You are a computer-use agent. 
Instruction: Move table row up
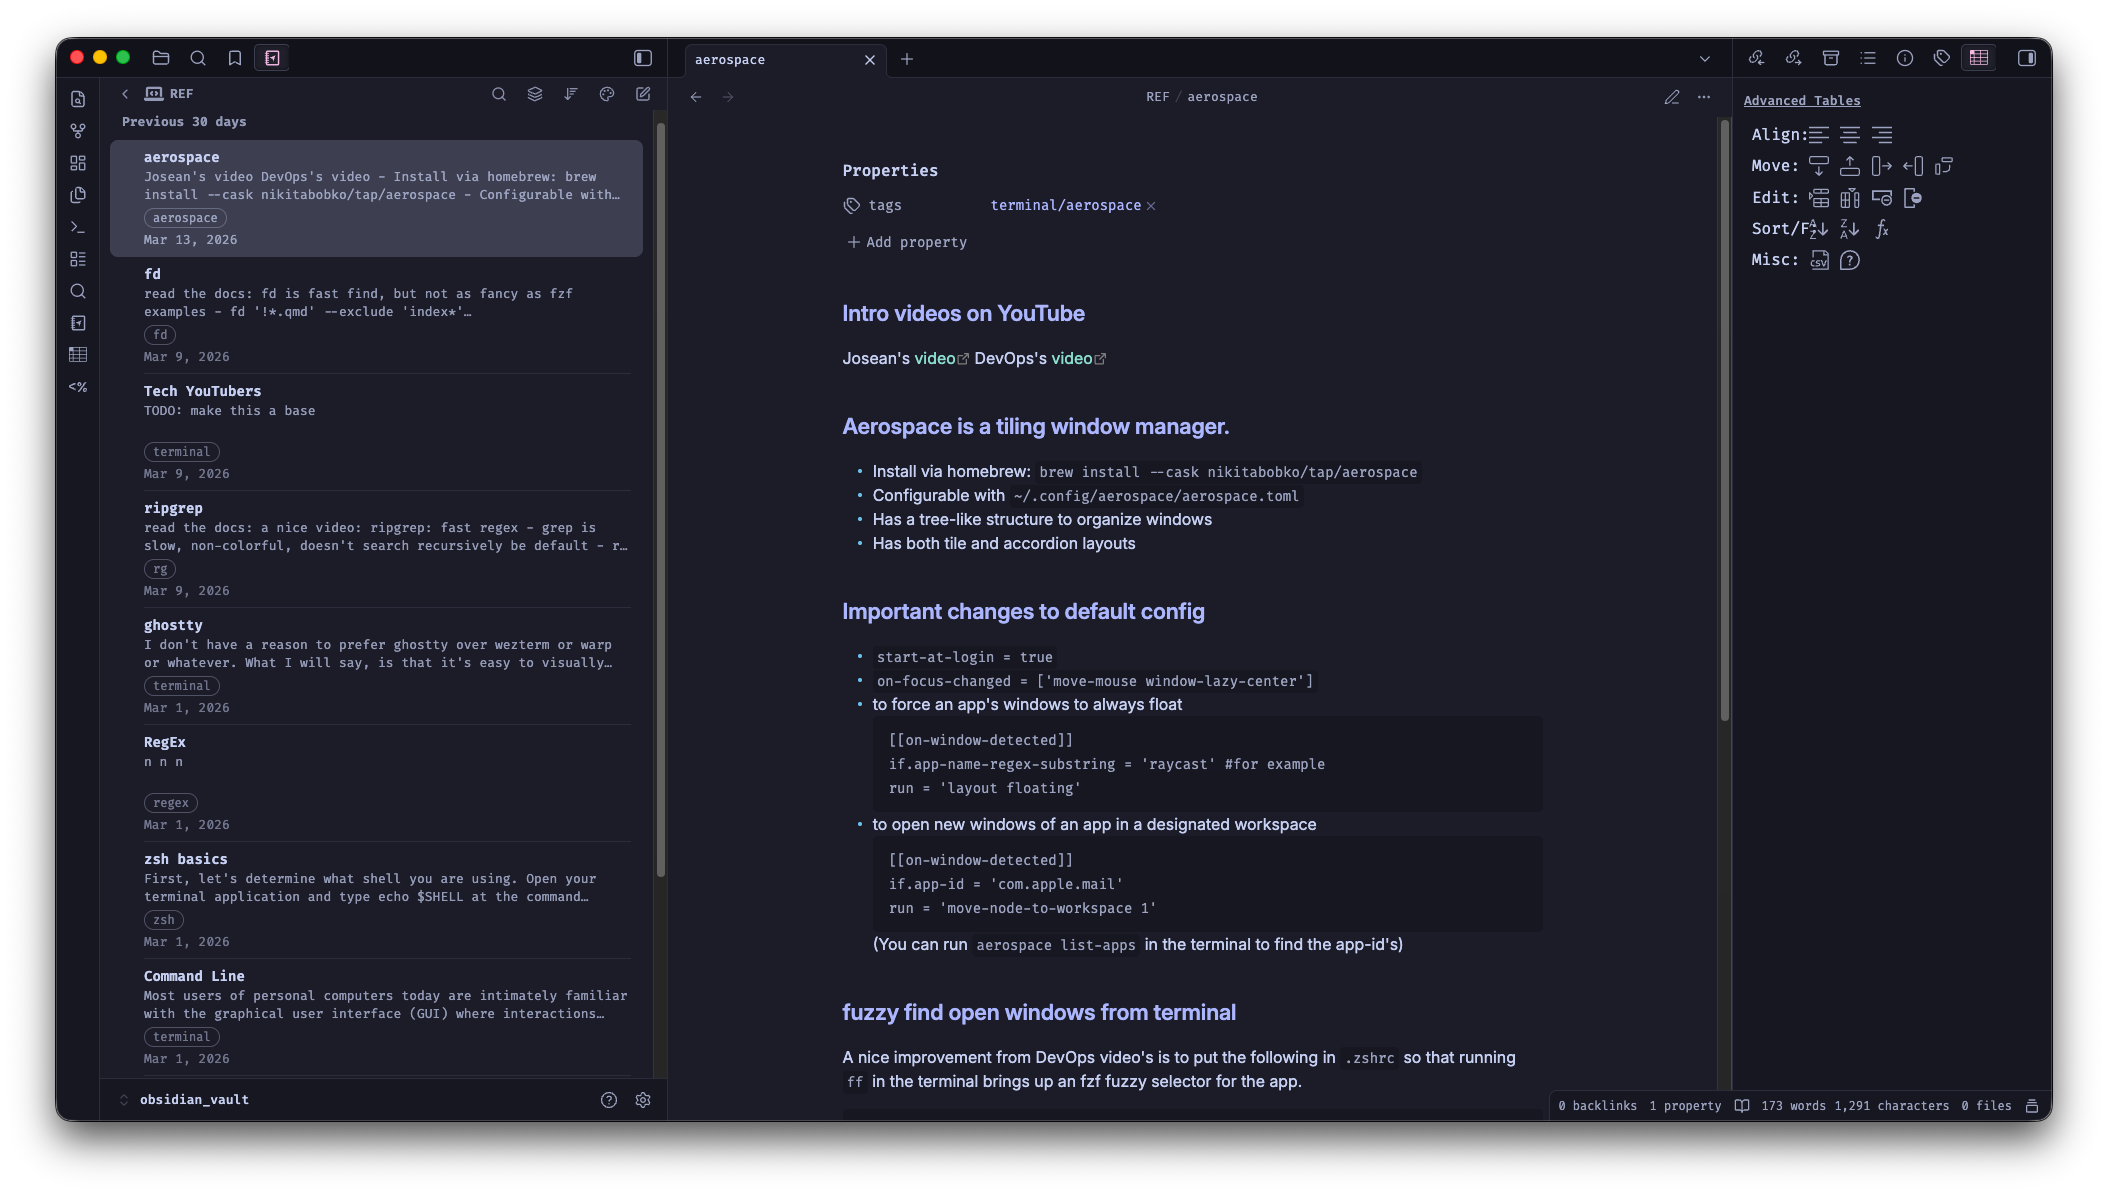[x=1850, y=166]
